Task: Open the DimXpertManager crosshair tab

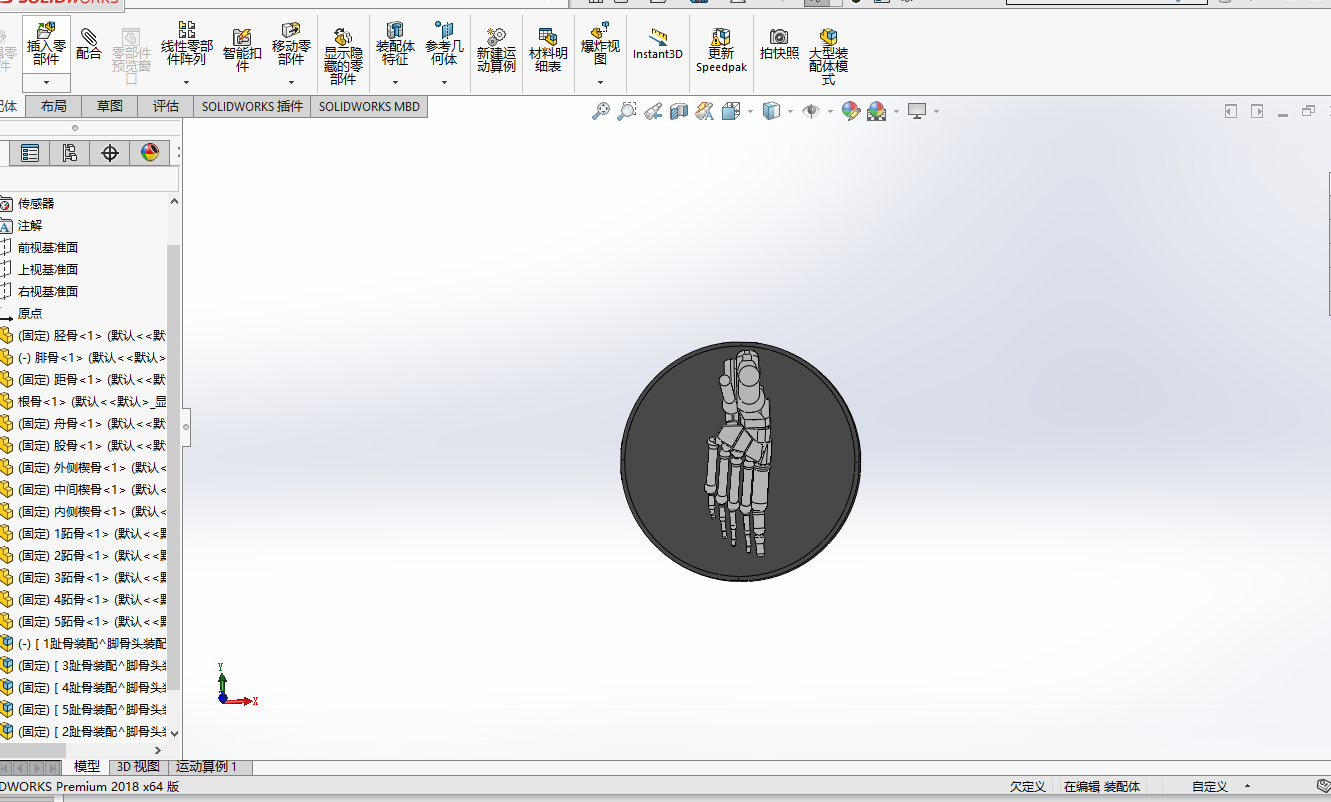Action: (x=110, y=153)
